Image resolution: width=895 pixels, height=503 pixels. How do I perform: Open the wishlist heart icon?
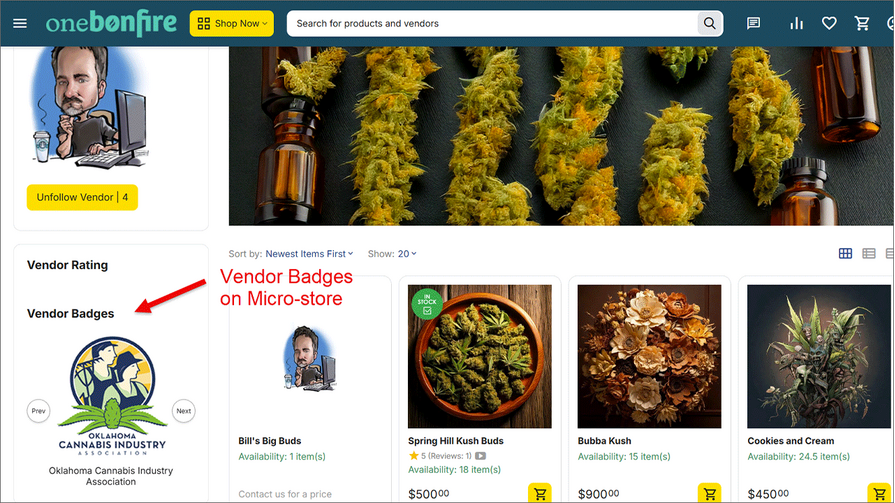pyautogui.click(x=829, y=23)
